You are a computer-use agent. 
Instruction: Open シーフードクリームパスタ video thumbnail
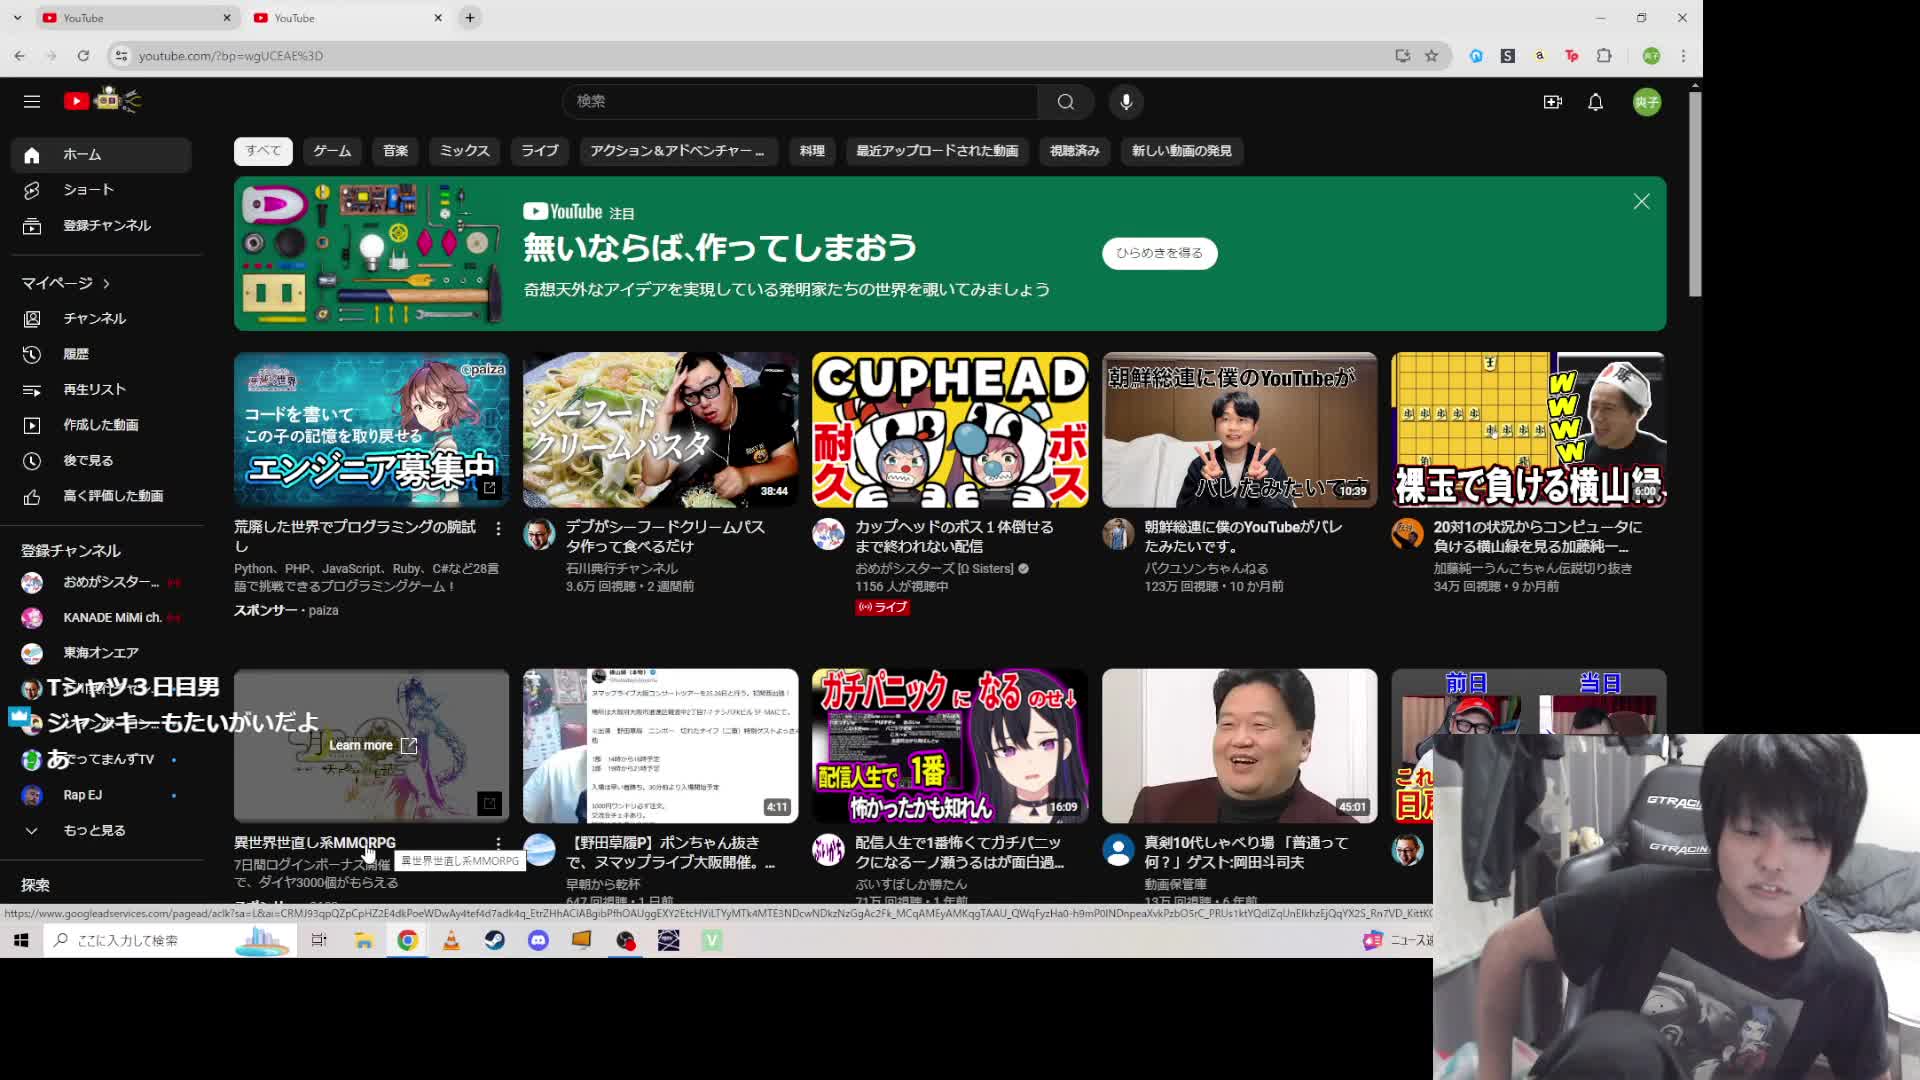(660, 430)
